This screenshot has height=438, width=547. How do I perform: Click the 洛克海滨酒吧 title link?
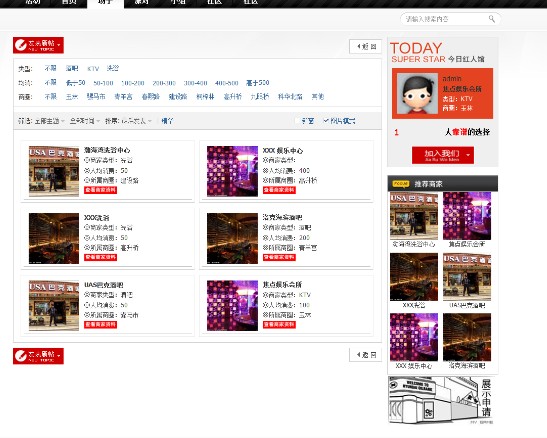[x=283, y=217]
